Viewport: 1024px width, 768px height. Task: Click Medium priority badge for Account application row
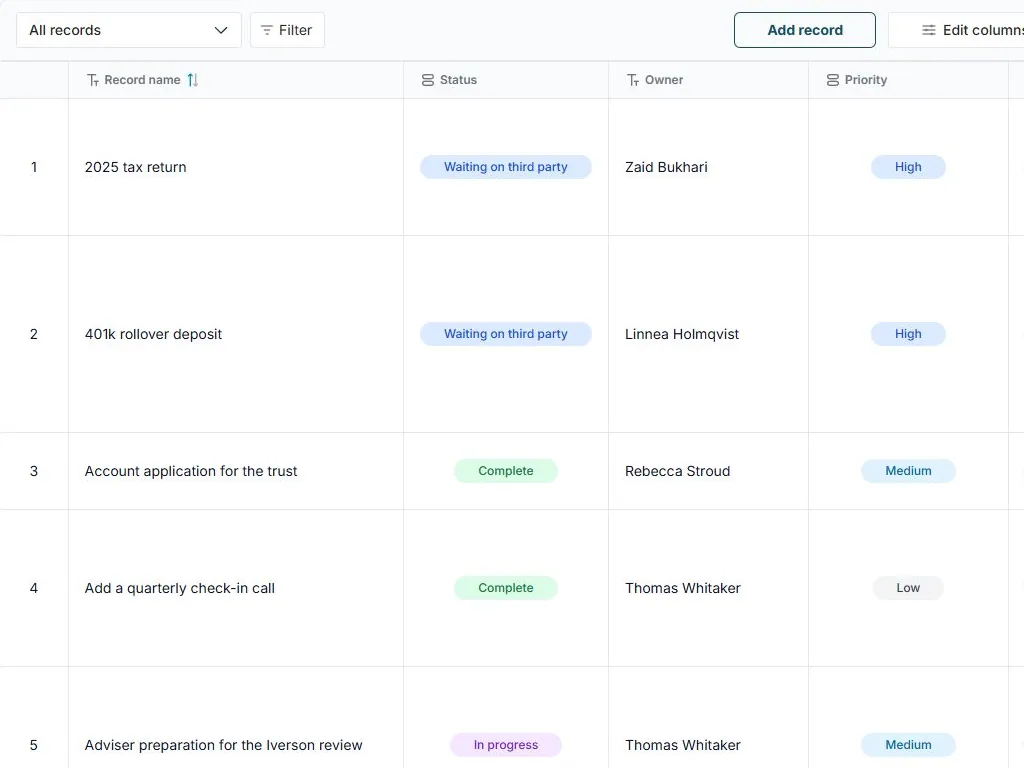pyautogui.click(x=908, y=471)
